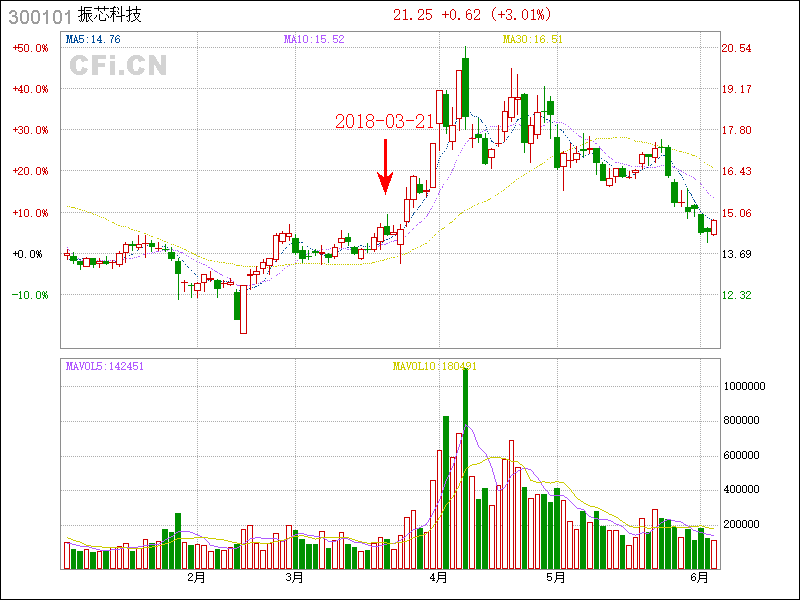Click the +50.0% left axis label

click(x=30, y=48)
